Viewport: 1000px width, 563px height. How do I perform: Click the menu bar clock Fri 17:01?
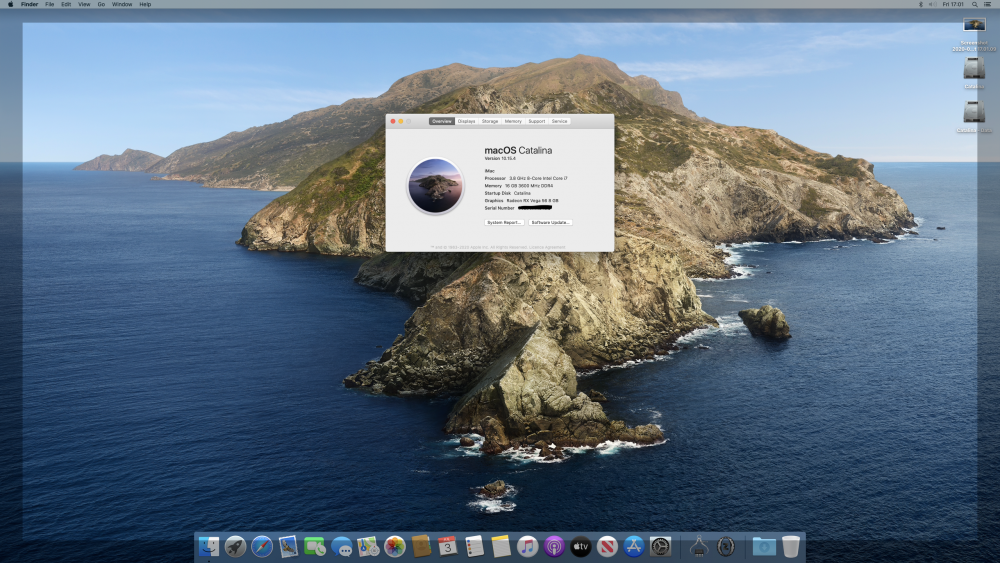[953, 4]
